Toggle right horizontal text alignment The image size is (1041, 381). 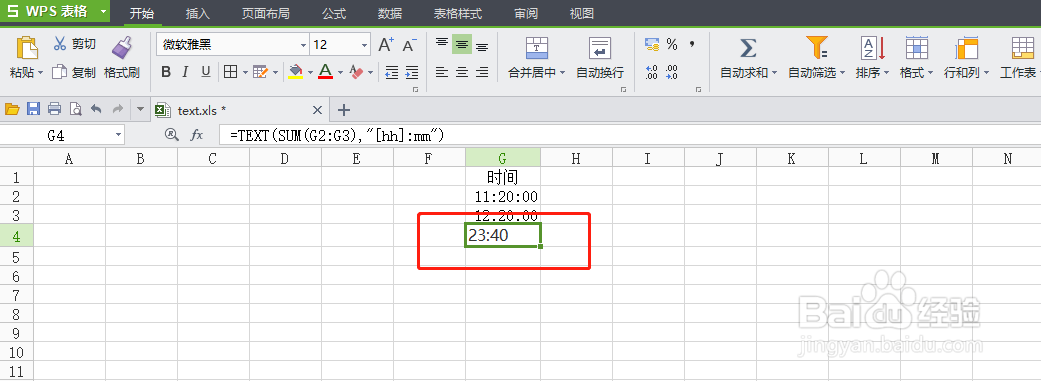[482, 72]
